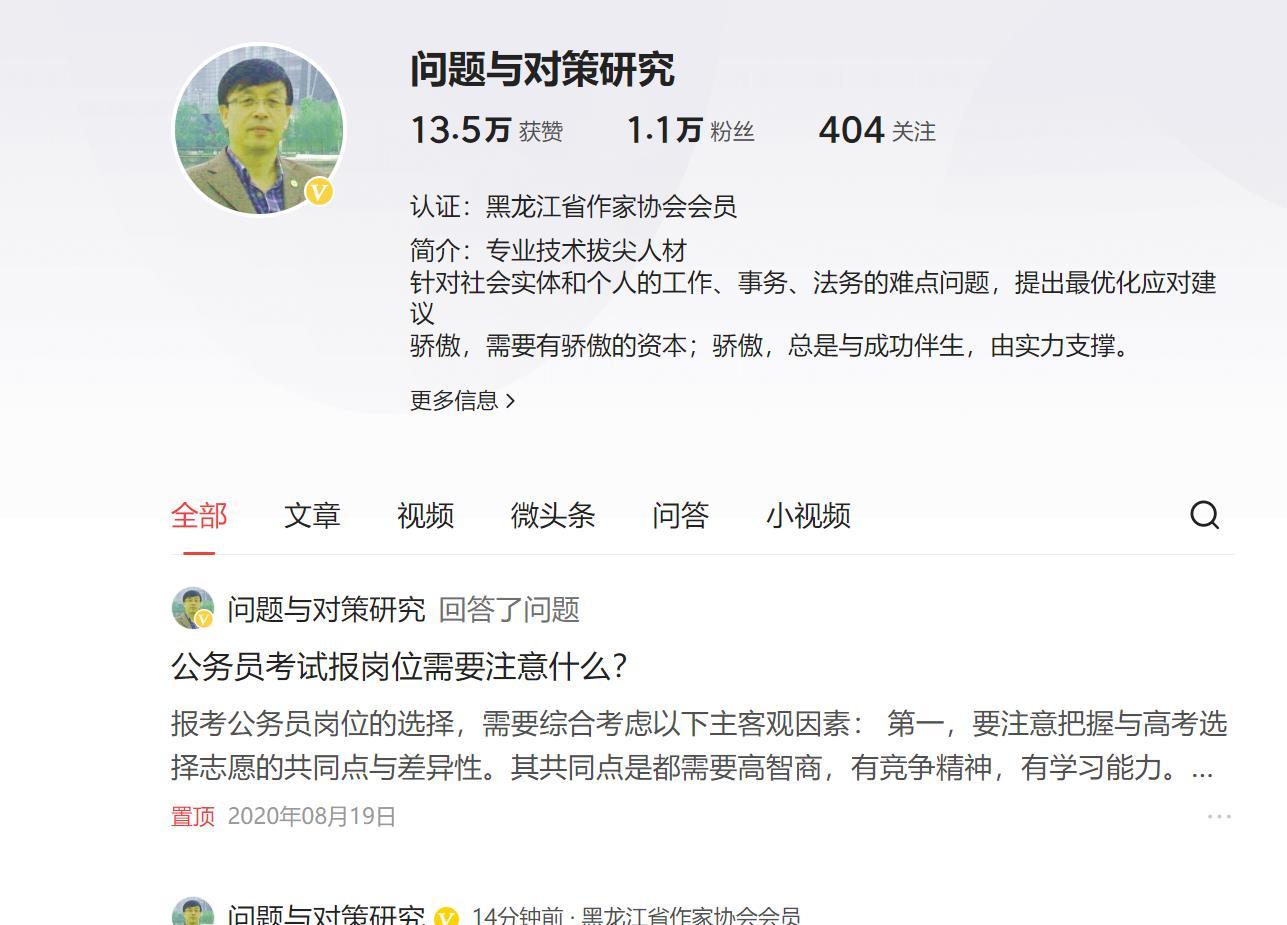
Task: Switch to the 视频 tab
Action: [425, 516]
